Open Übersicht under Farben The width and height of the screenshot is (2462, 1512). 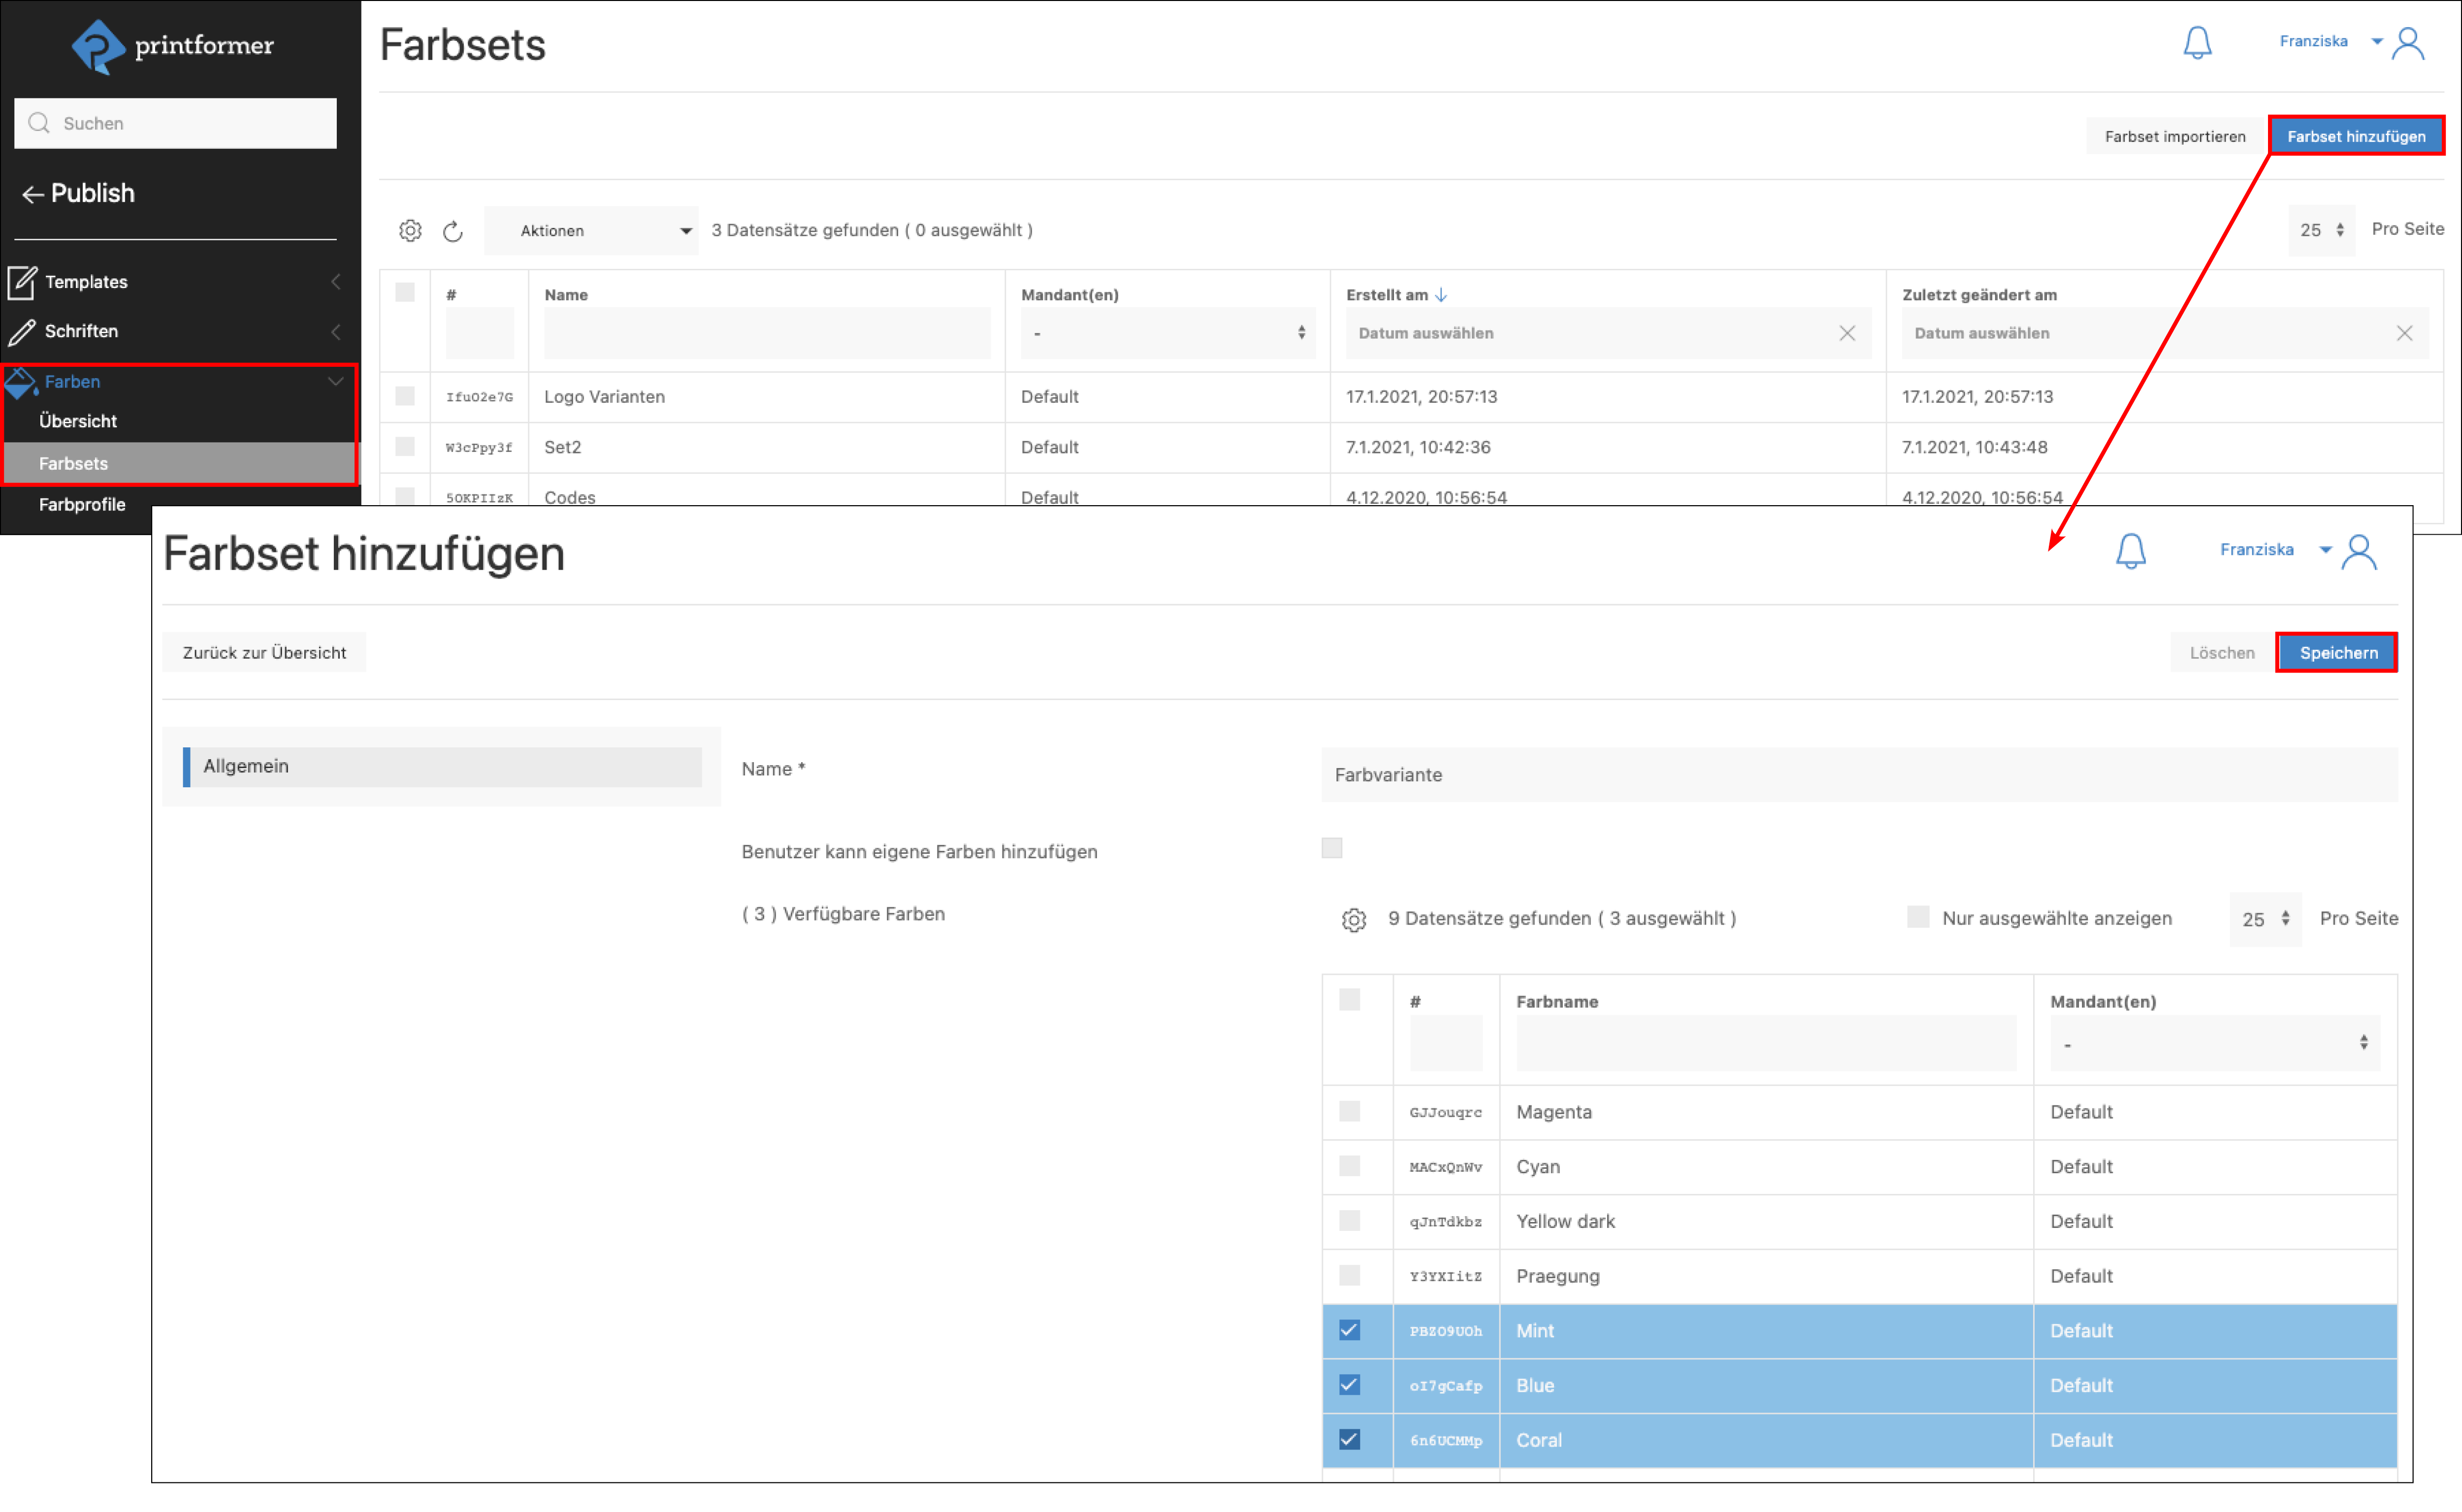(x=78, y=421)
